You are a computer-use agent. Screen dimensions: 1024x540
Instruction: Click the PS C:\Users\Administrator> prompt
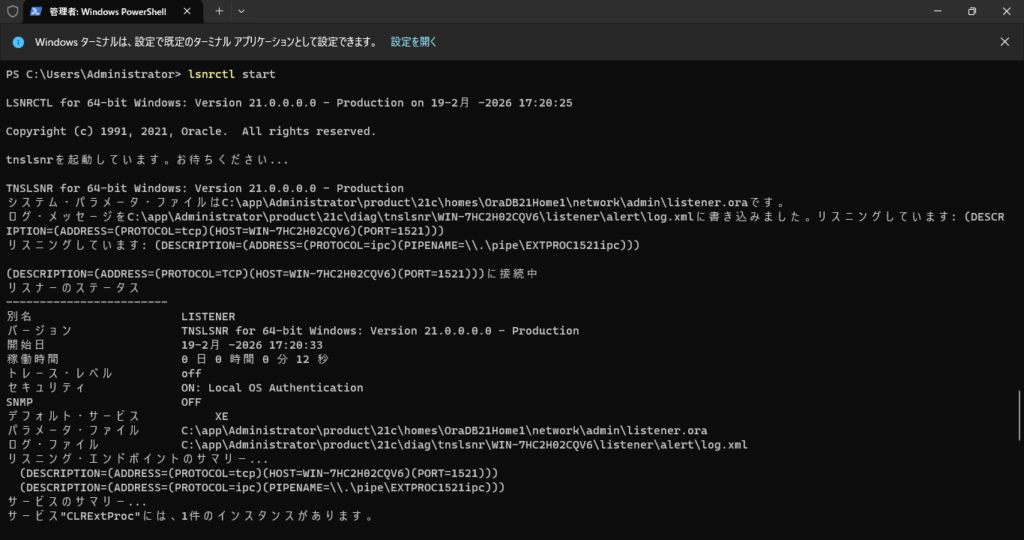coord(93,74)
